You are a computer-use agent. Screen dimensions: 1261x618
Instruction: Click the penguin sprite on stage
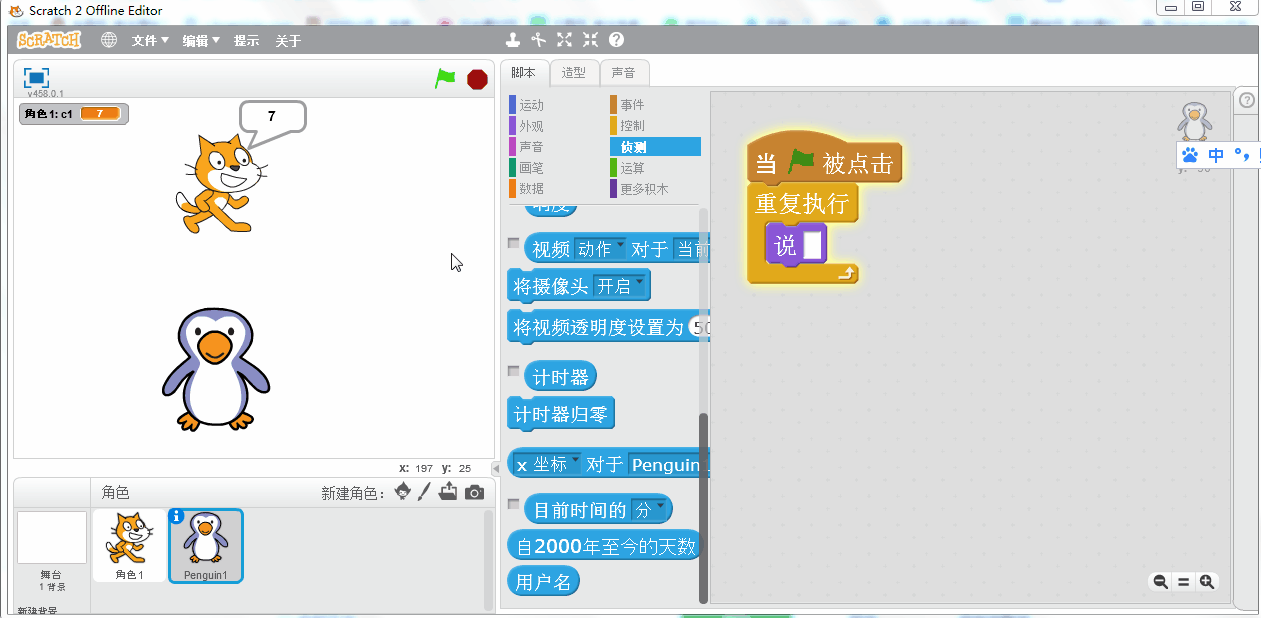[216, 368]
